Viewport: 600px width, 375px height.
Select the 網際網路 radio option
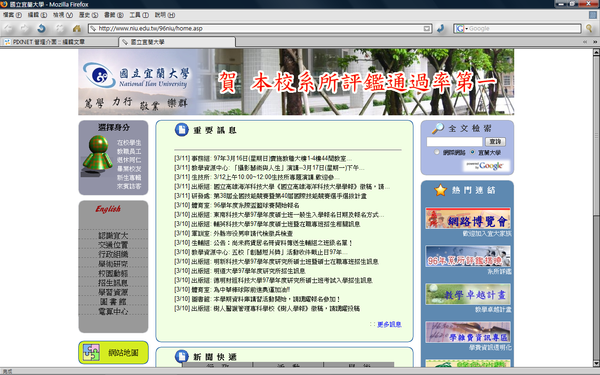pyautogui.click(x=437, y=152)
